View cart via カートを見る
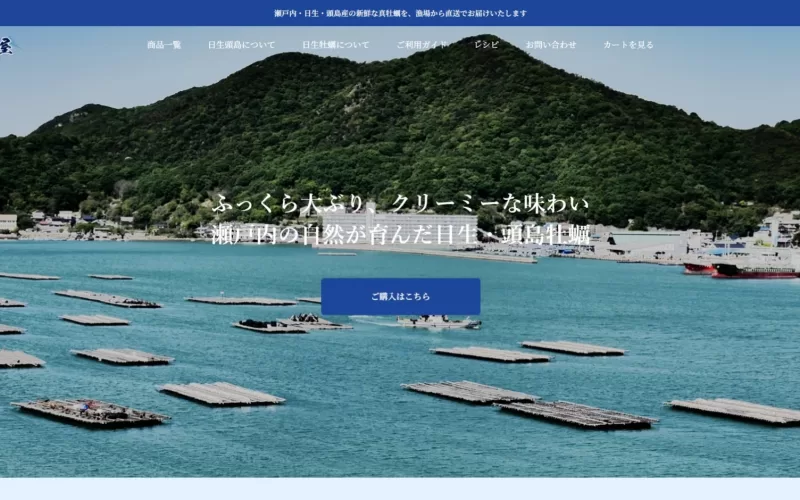Viewport: 800px width, 500px height. [628, 45]
